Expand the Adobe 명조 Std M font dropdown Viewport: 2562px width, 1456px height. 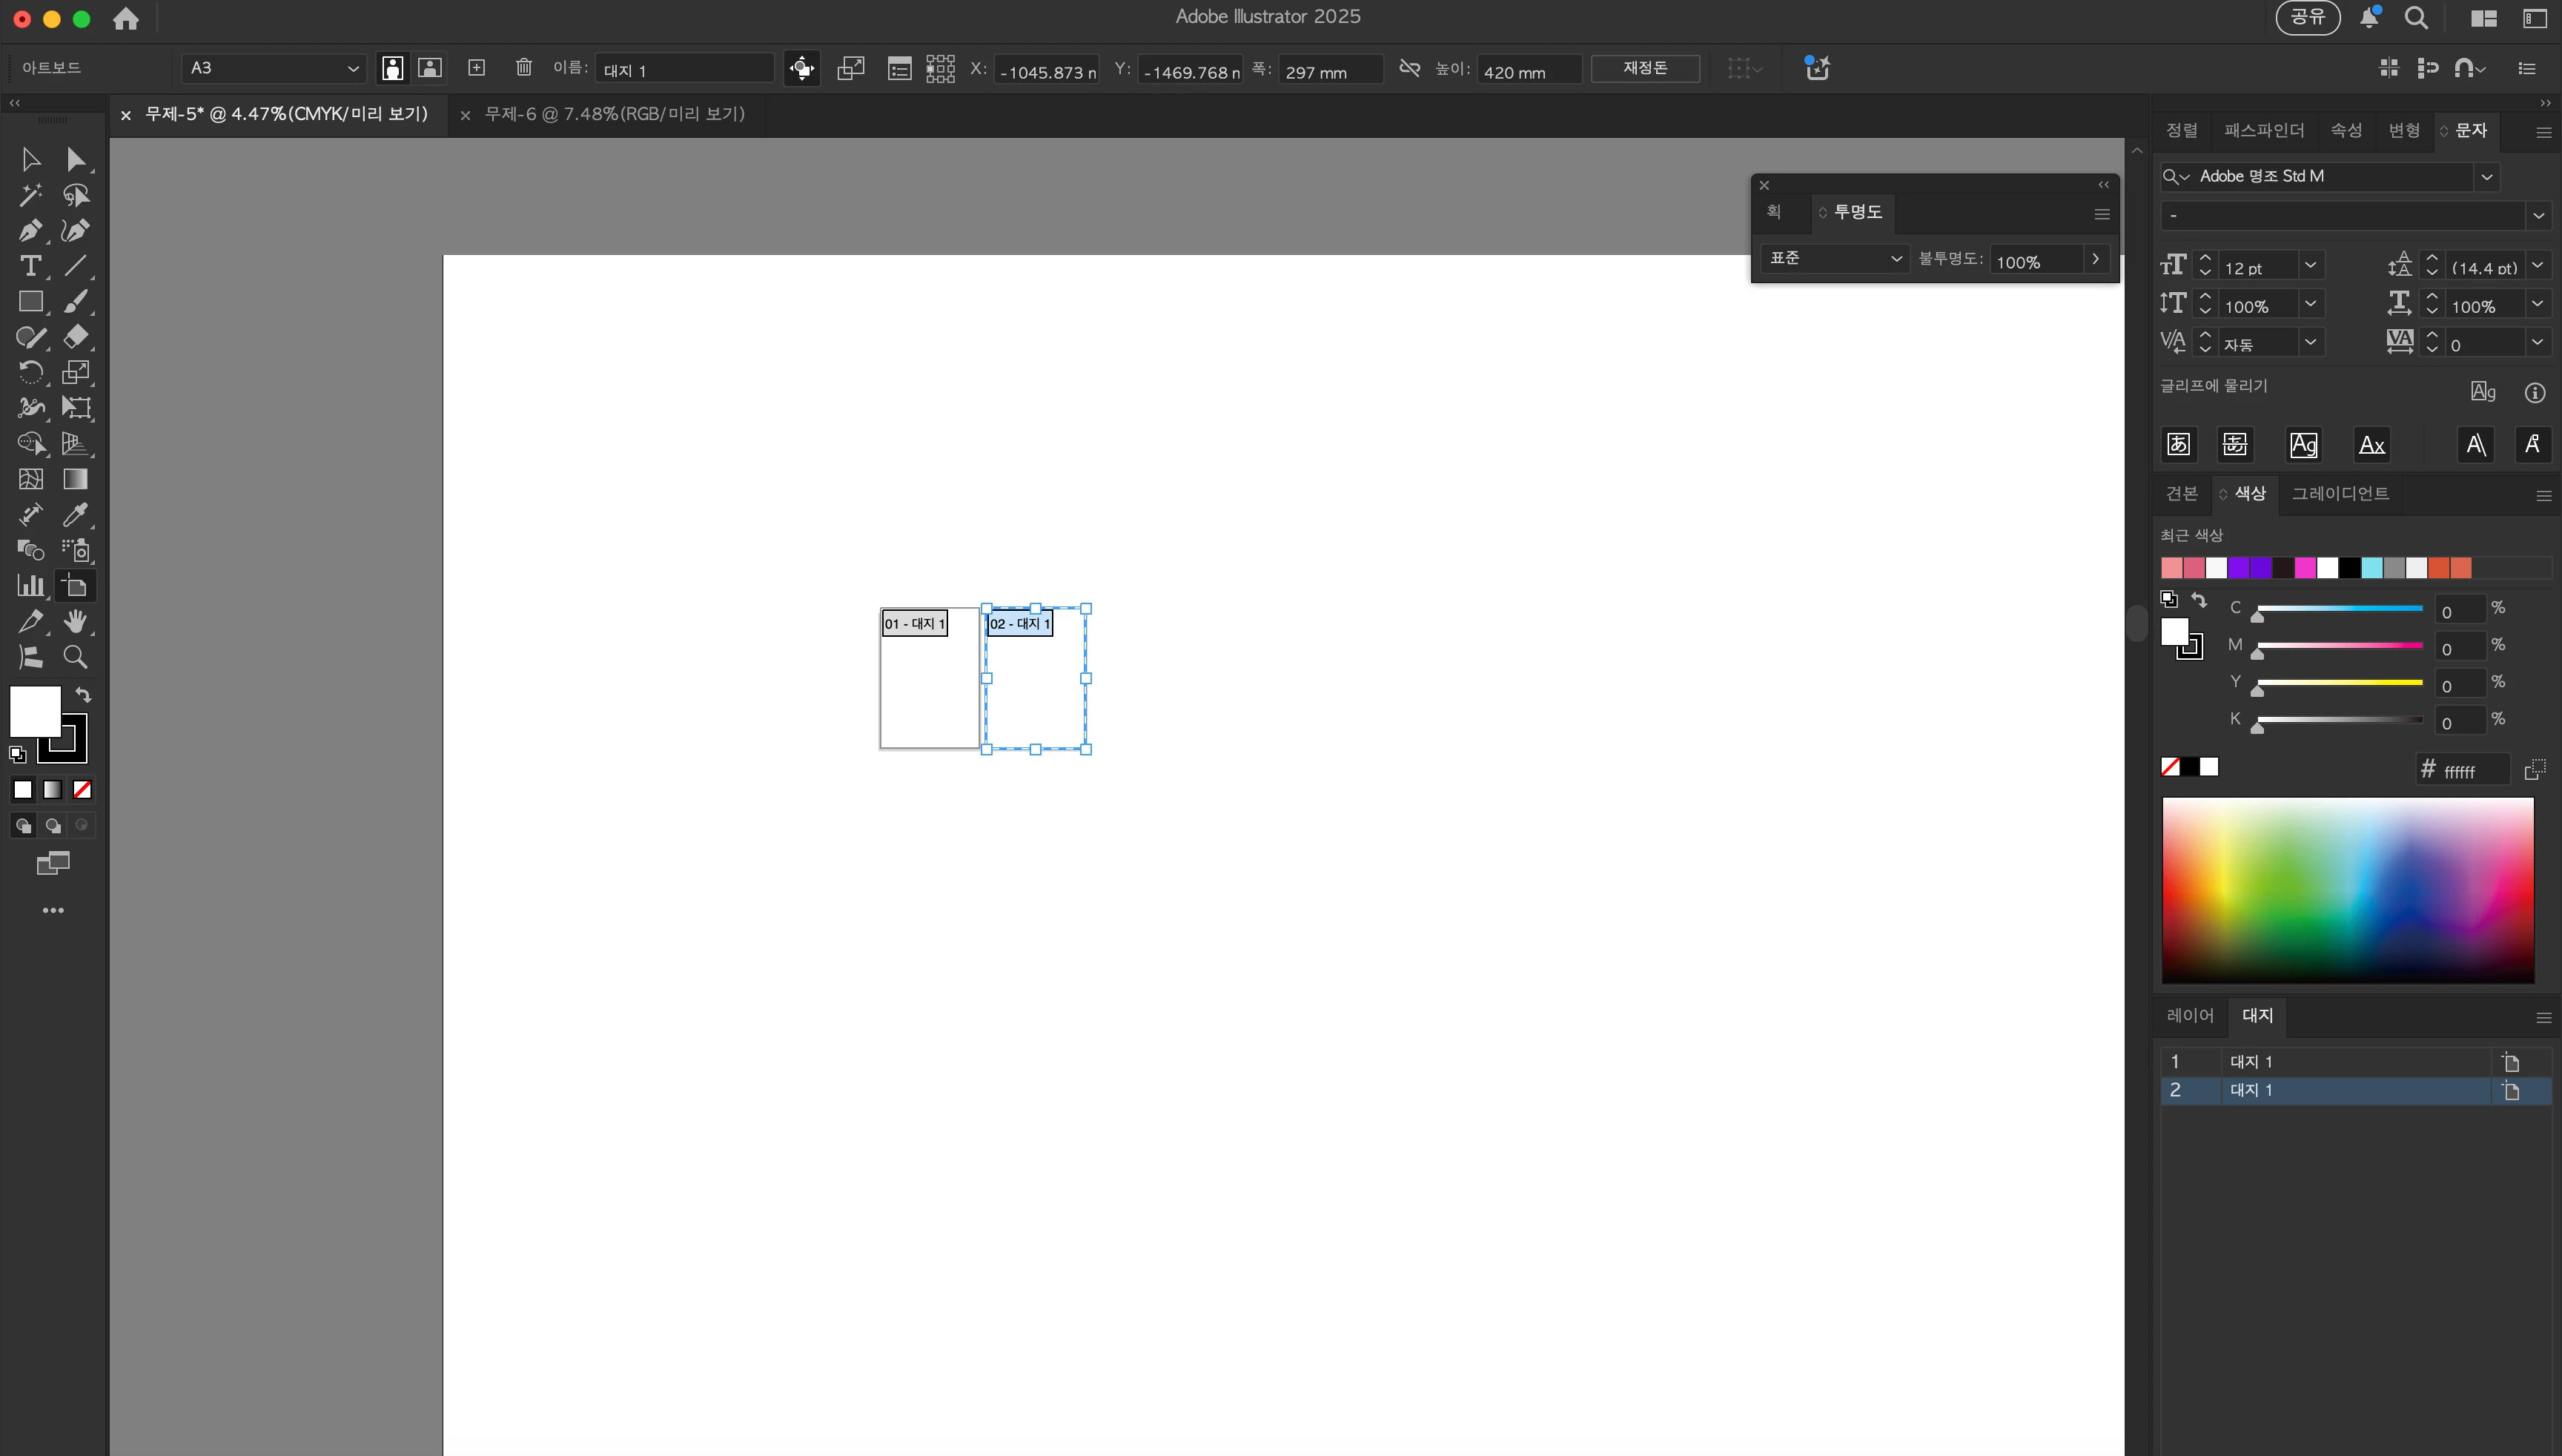[x=2486, y=177]
